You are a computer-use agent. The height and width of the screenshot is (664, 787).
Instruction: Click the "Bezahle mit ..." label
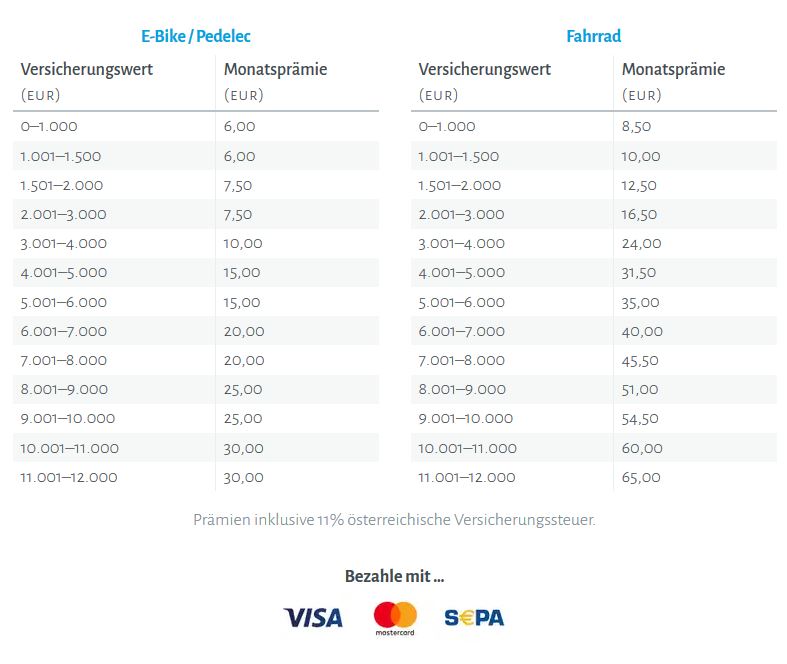394,576
